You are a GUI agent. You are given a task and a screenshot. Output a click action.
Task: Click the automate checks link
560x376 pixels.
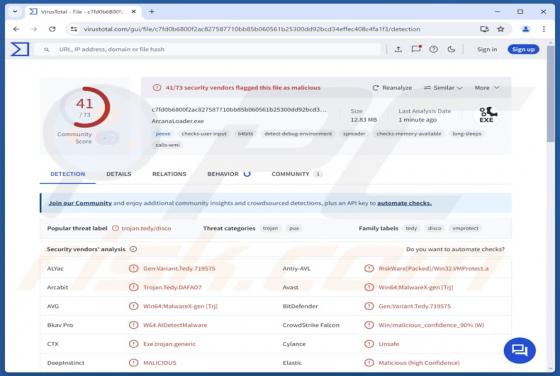tap(404, 203)
